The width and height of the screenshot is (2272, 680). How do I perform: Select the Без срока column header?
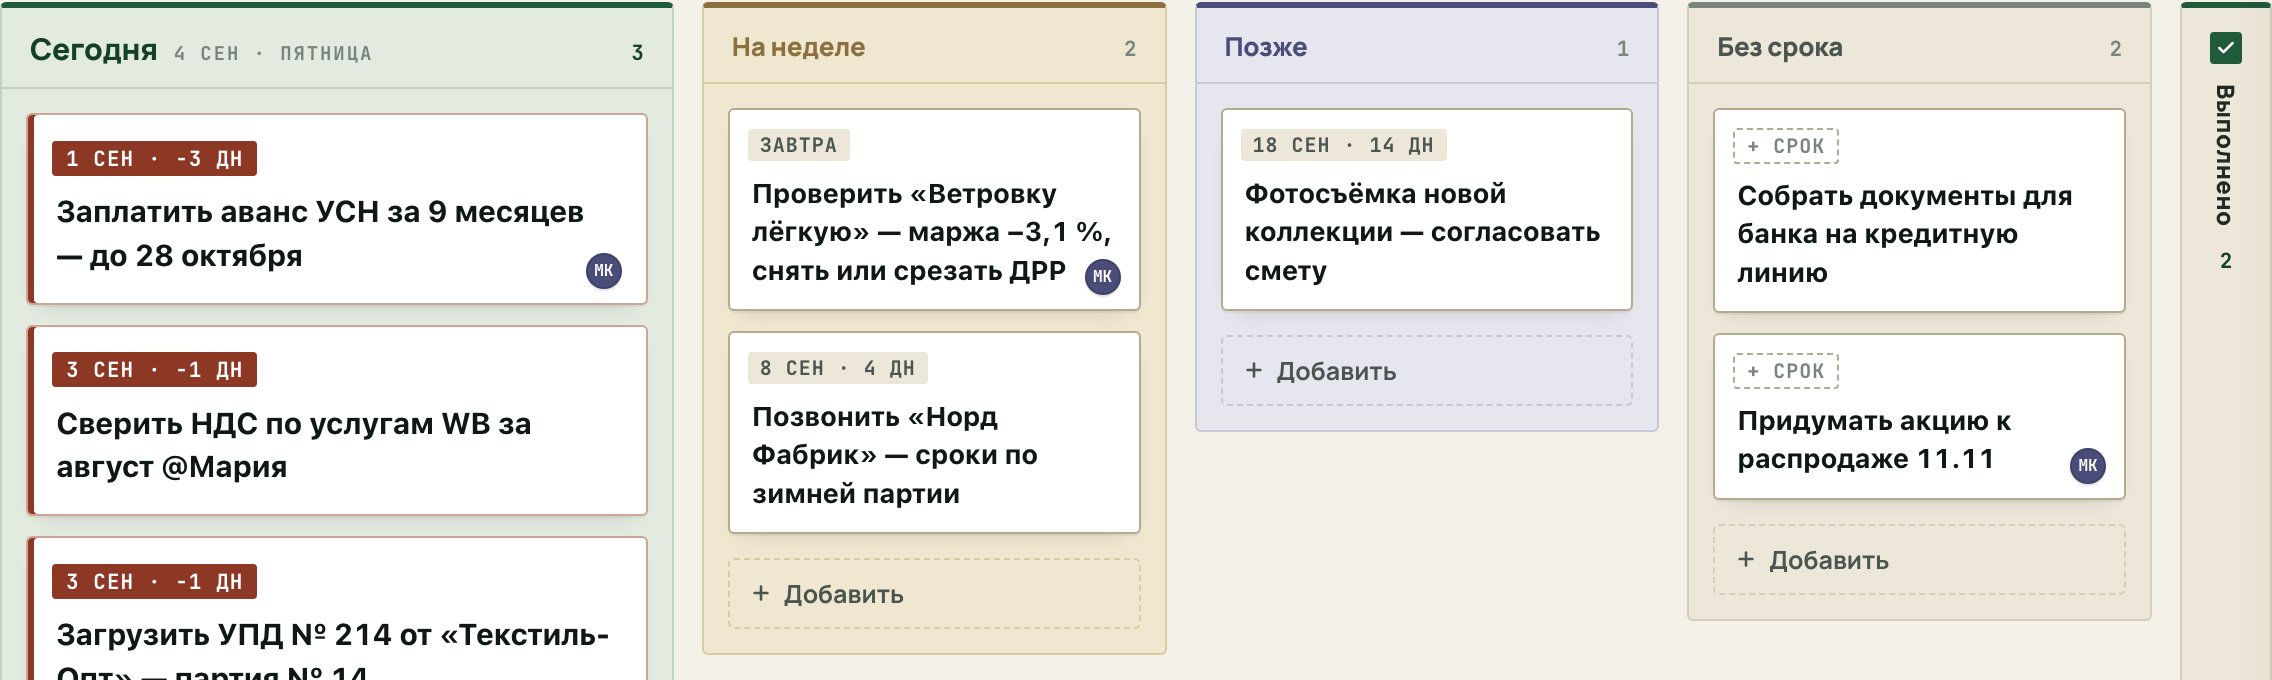click(x=1919, y=46)
